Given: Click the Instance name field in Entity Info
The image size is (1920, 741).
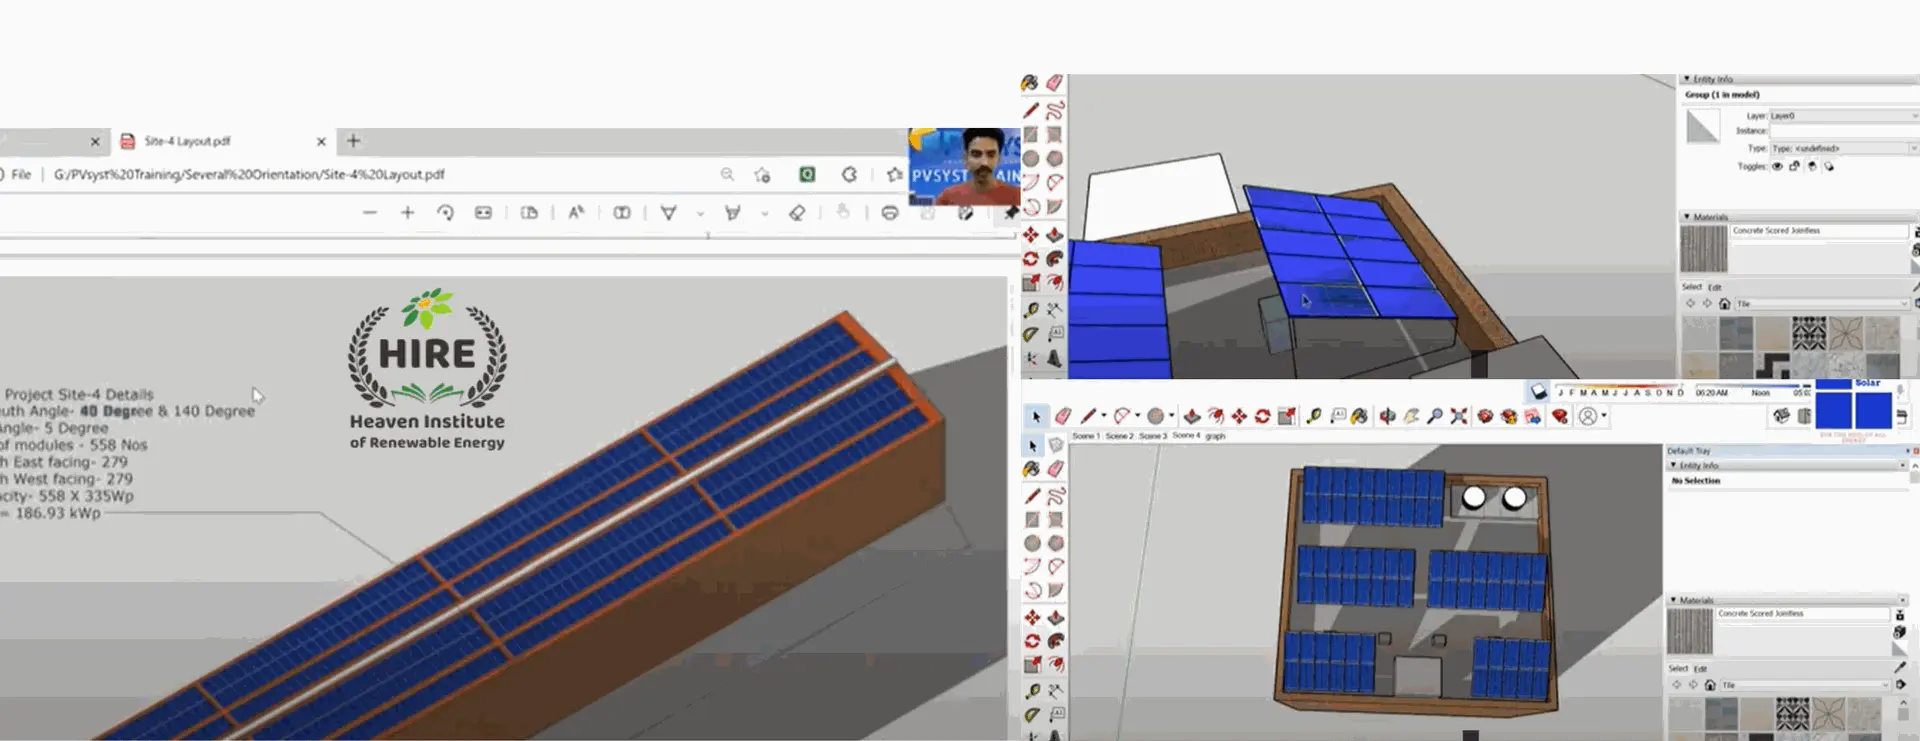Looking at the screenshot, I should (1843, 131).
